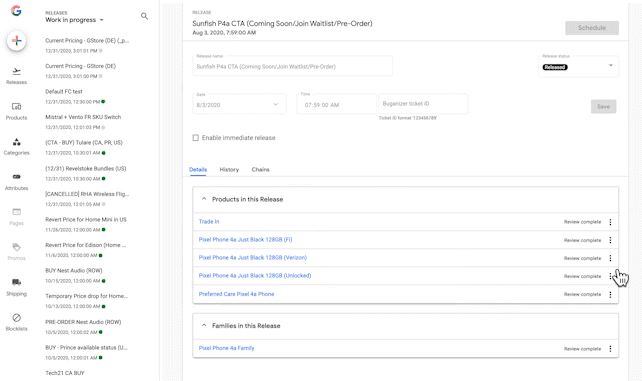This screenshot has height=381, width=642.
Task: Open more options for Preferred Care row
Action: 610,294
